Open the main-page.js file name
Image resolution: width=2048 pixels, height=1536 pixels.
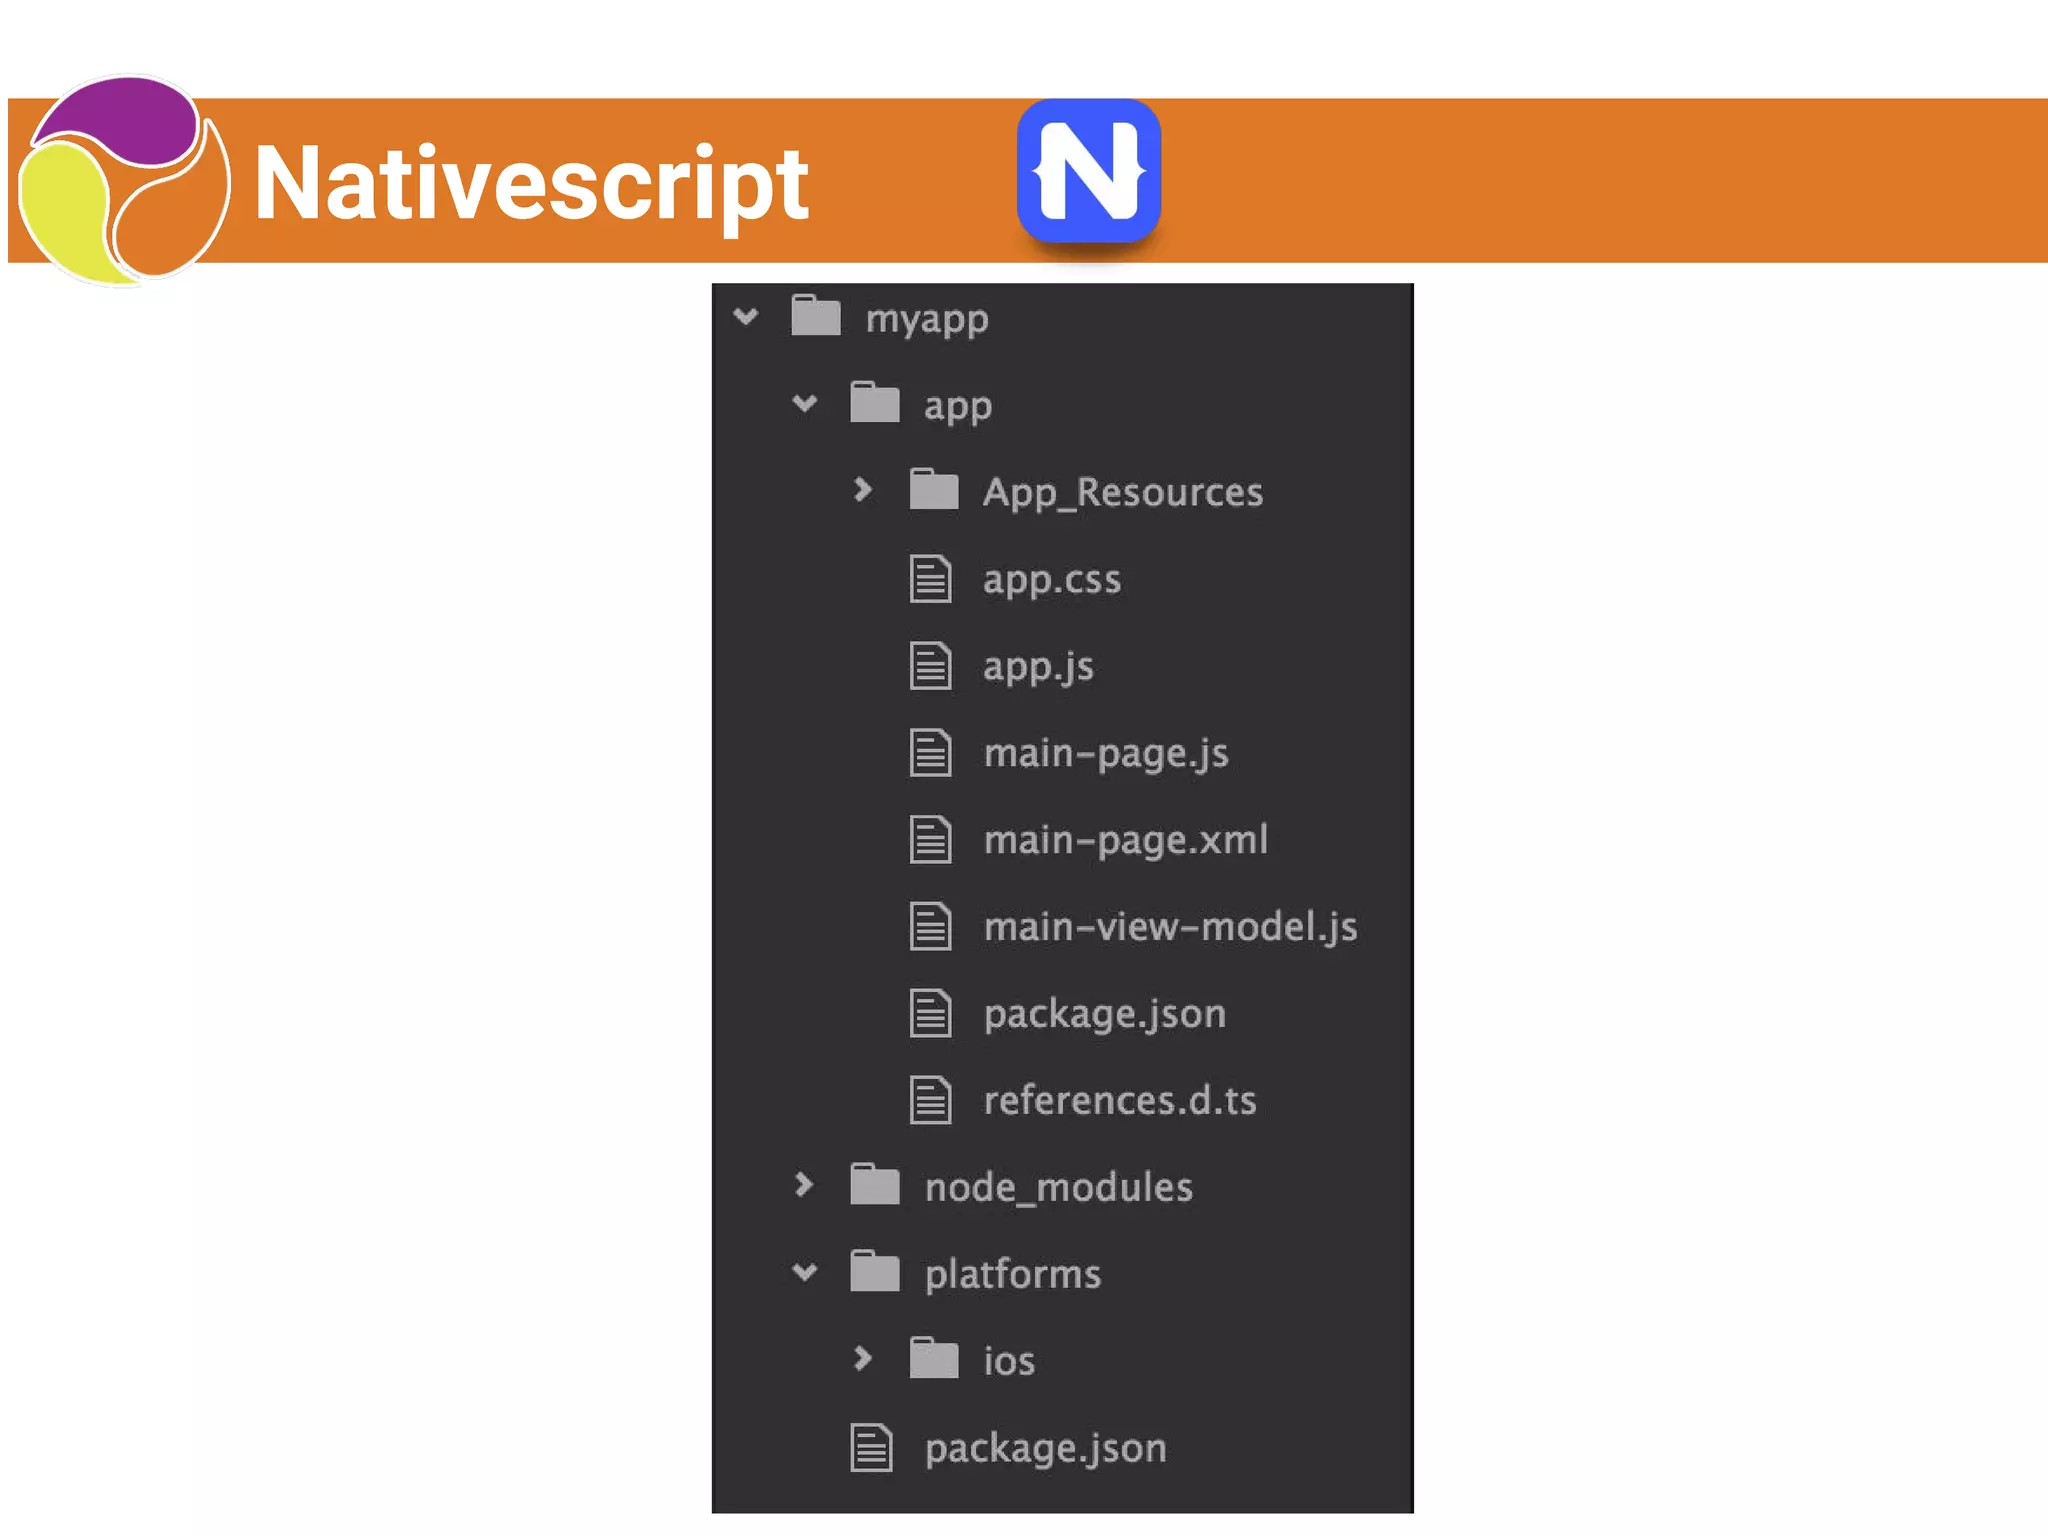click(x=1106, y=754)
